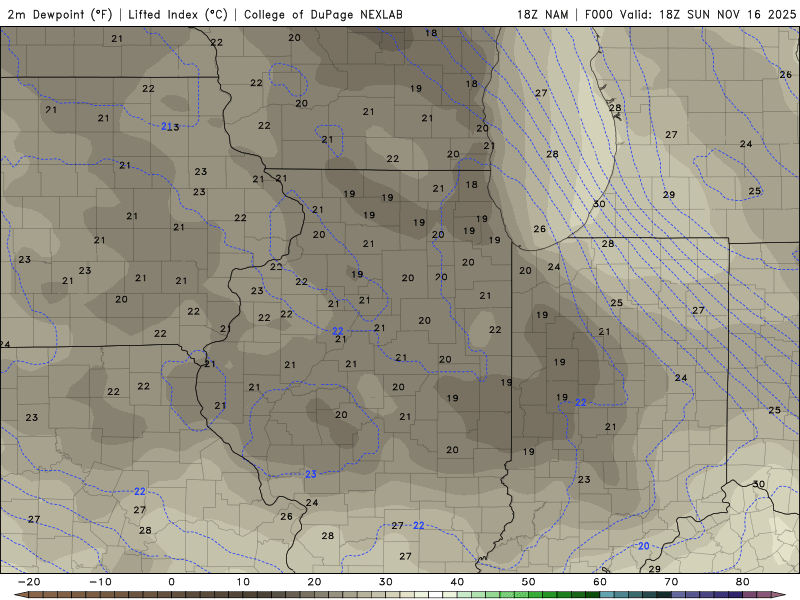The image size is (800, 600).
Task: Click the blue 23 lifted index contour label
Action: pos(311,474)
